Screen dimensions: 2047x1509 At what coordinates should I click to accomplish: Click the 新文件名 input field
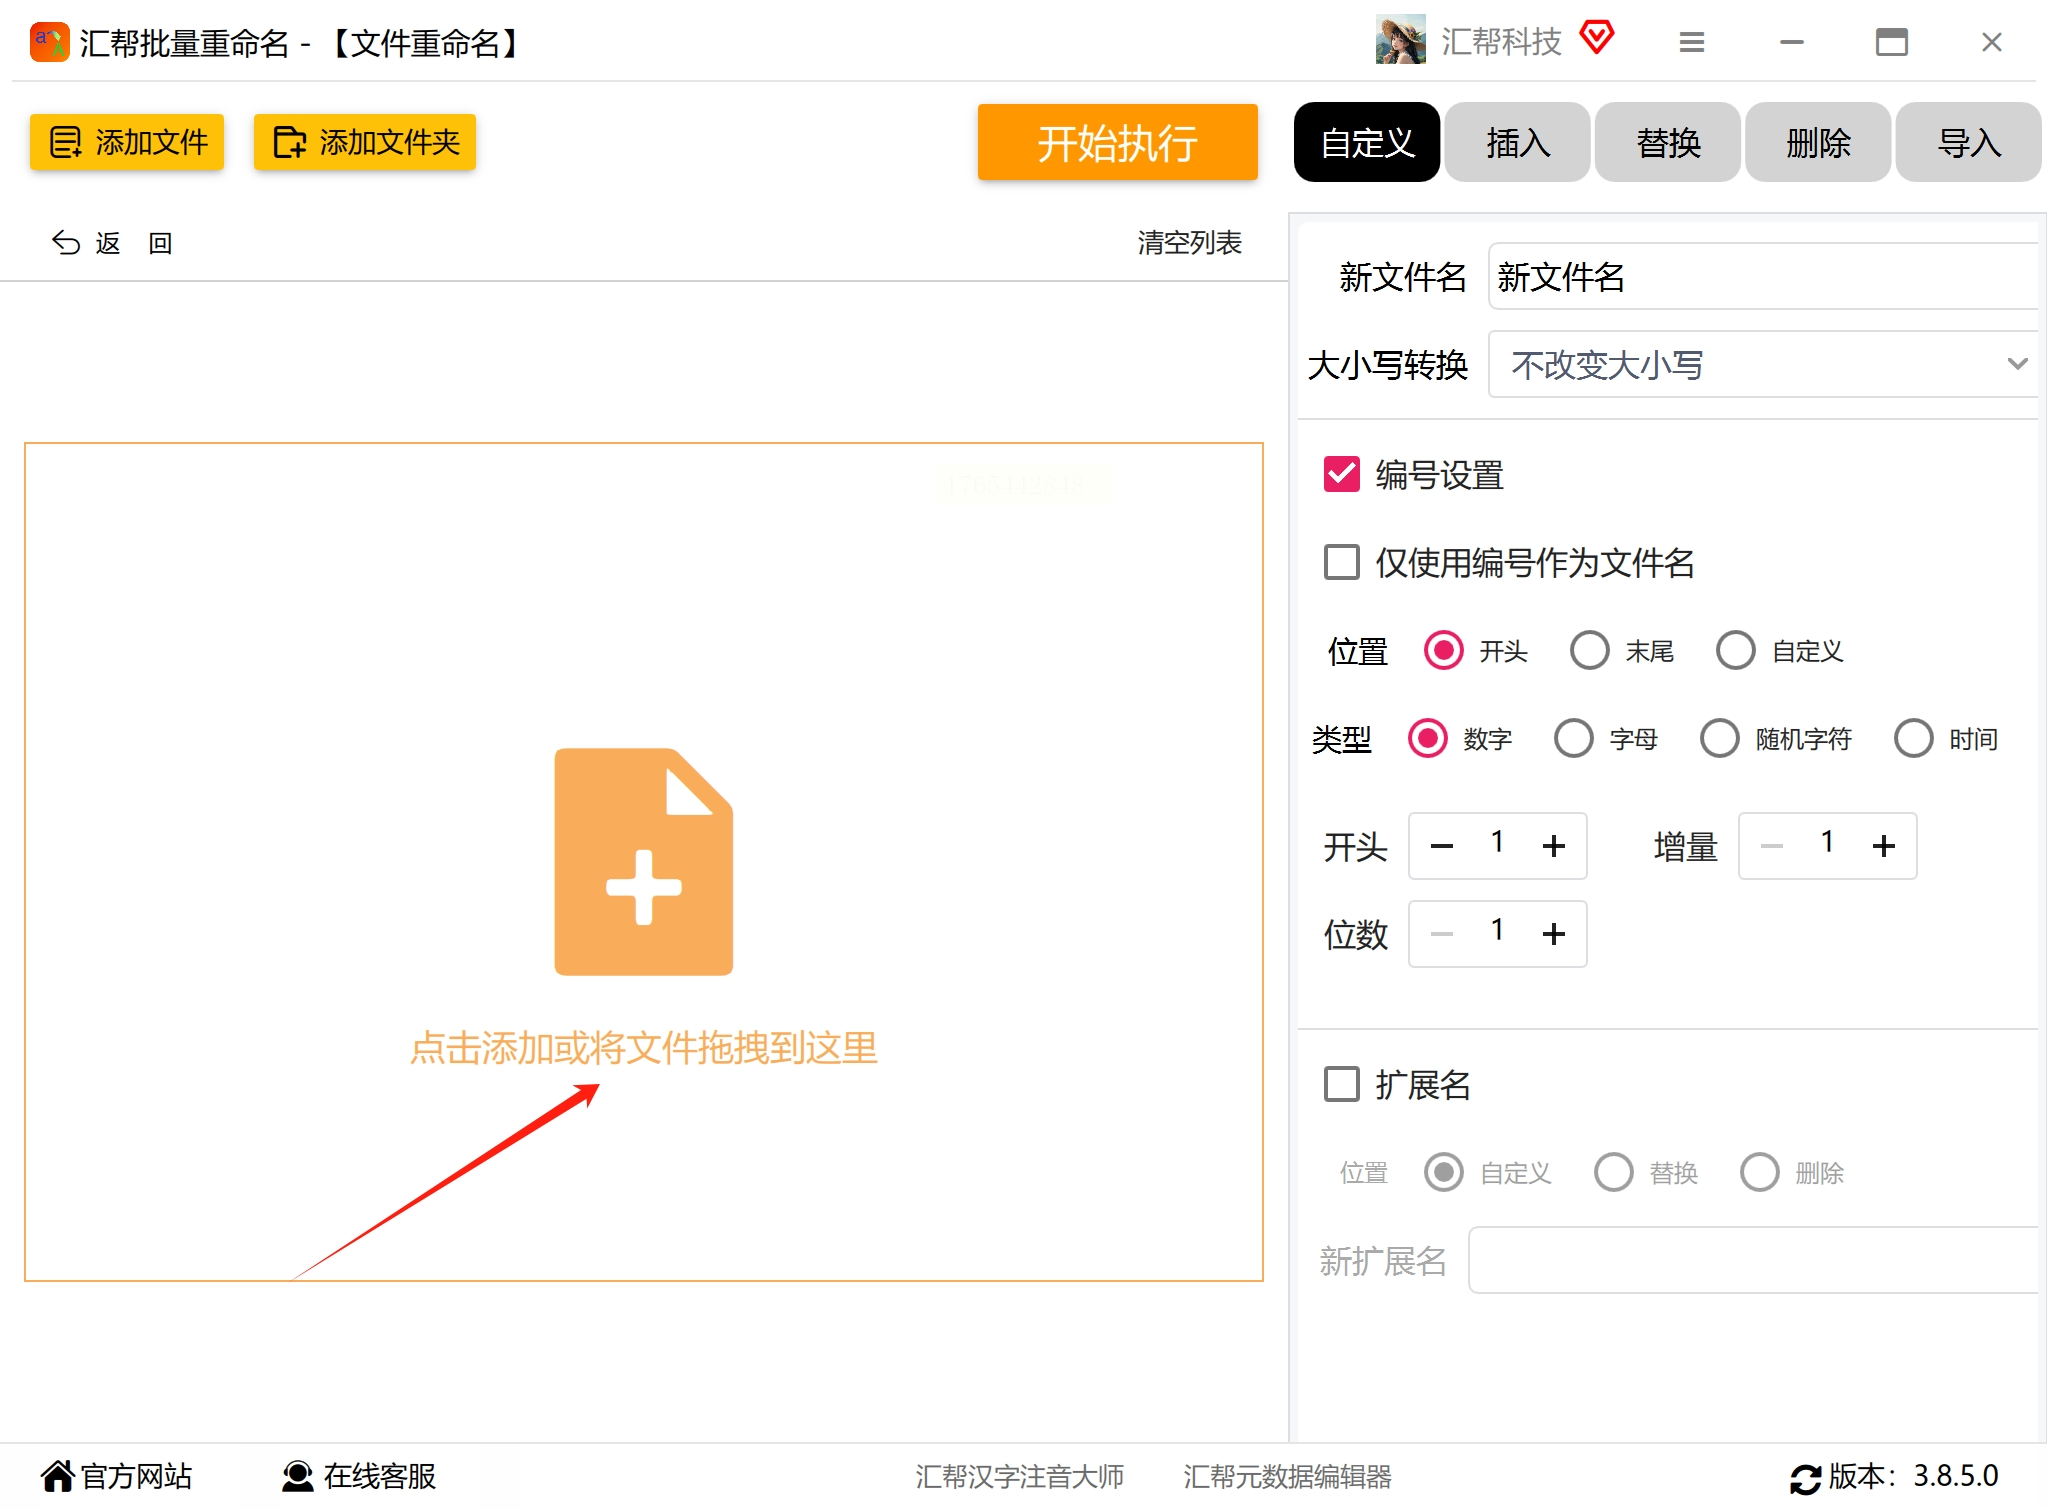pyautogui.click(x=1762, y=277)
